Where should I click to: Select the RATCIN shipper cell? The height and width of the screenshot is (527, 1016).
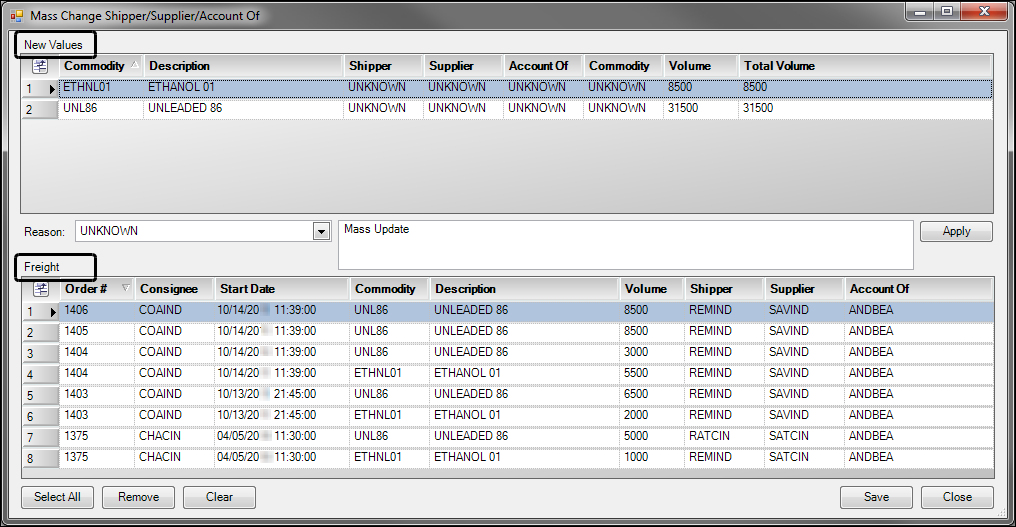tap(710, 436)
